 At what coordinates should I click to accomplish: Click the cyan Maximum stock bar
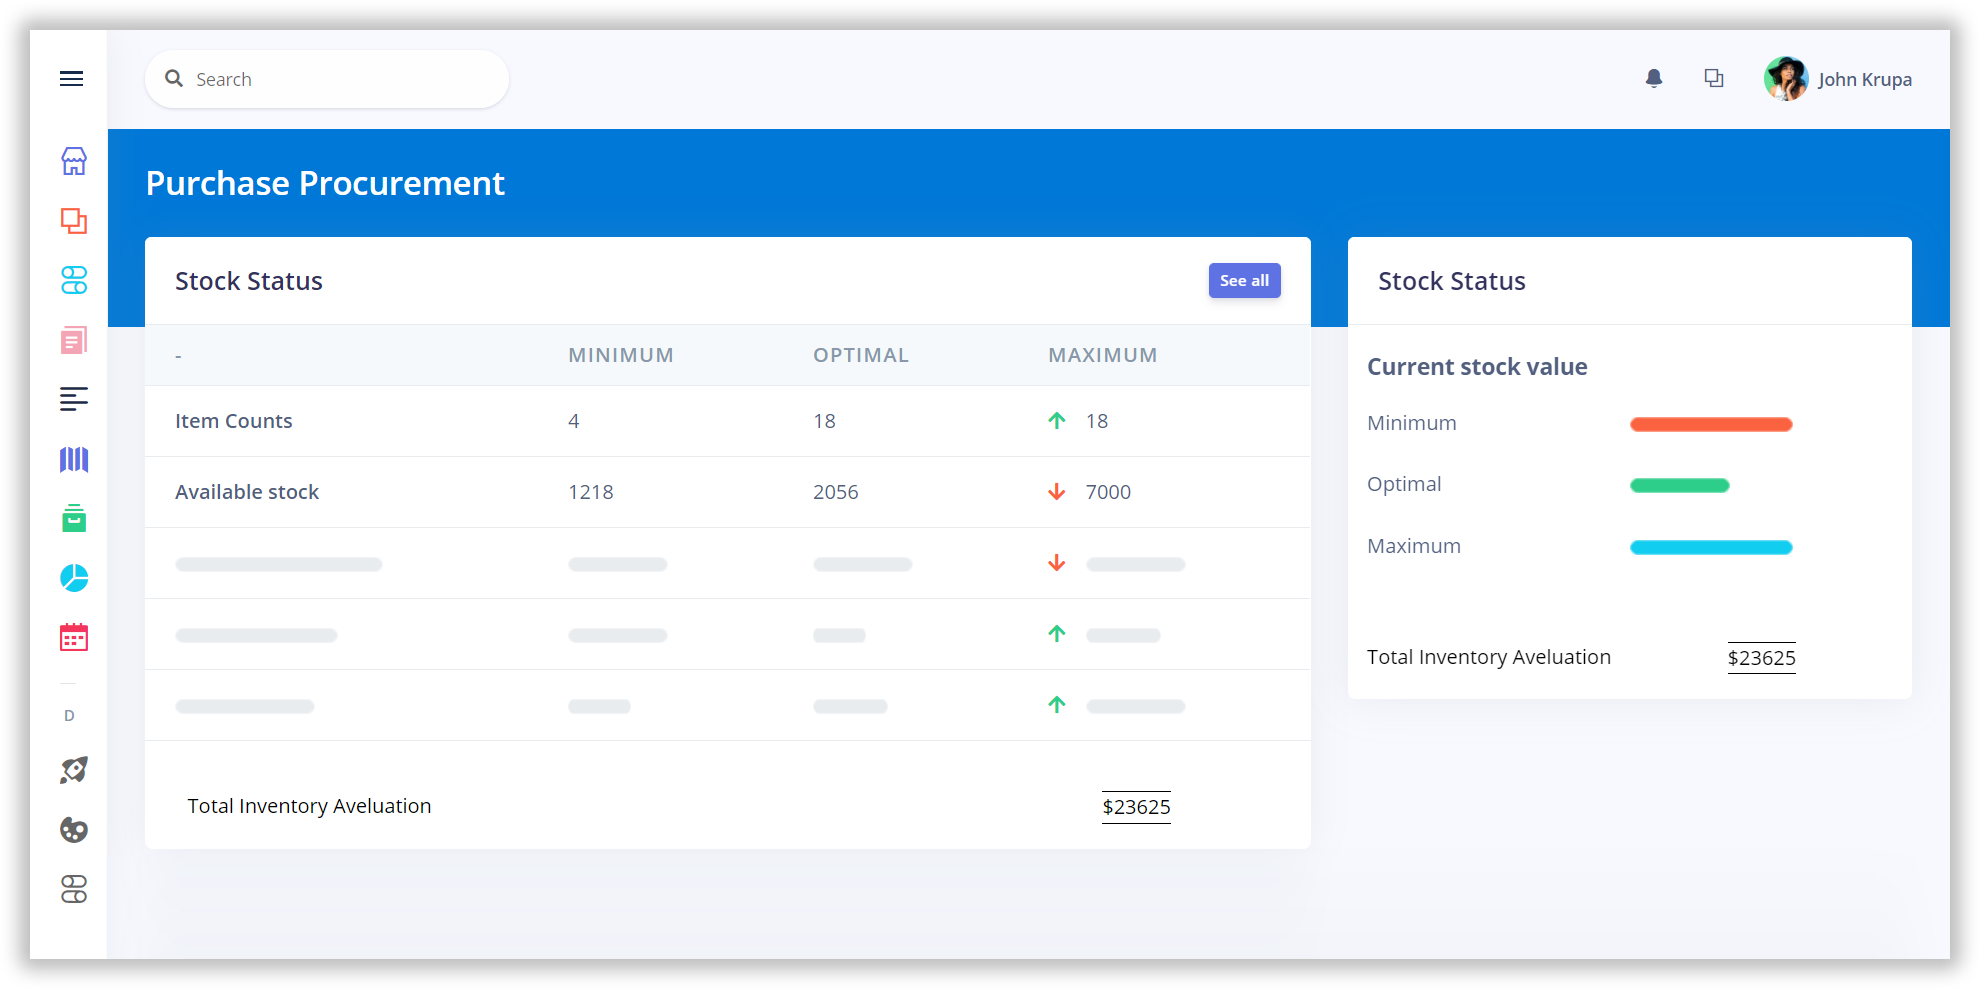[1711, 547]
